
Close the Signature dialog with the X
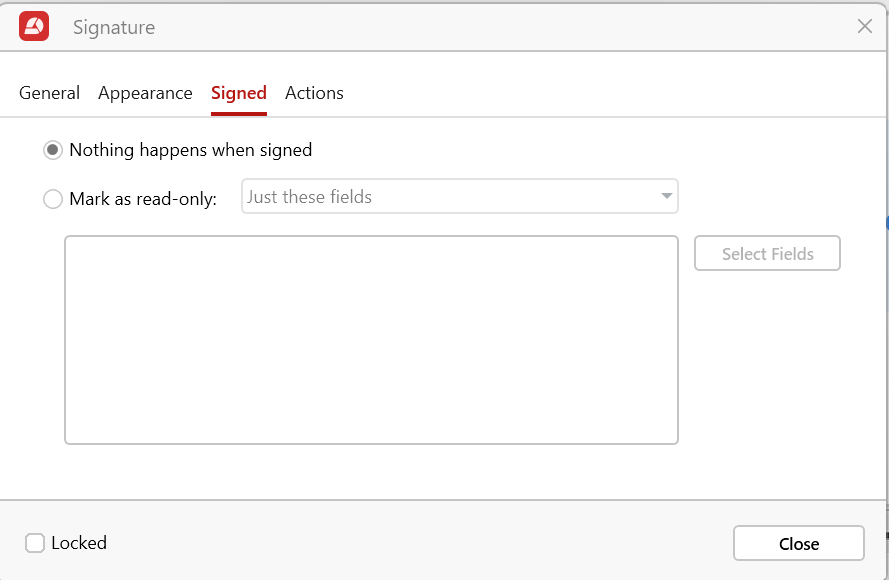pyautogui.click(x=865, y=27)
